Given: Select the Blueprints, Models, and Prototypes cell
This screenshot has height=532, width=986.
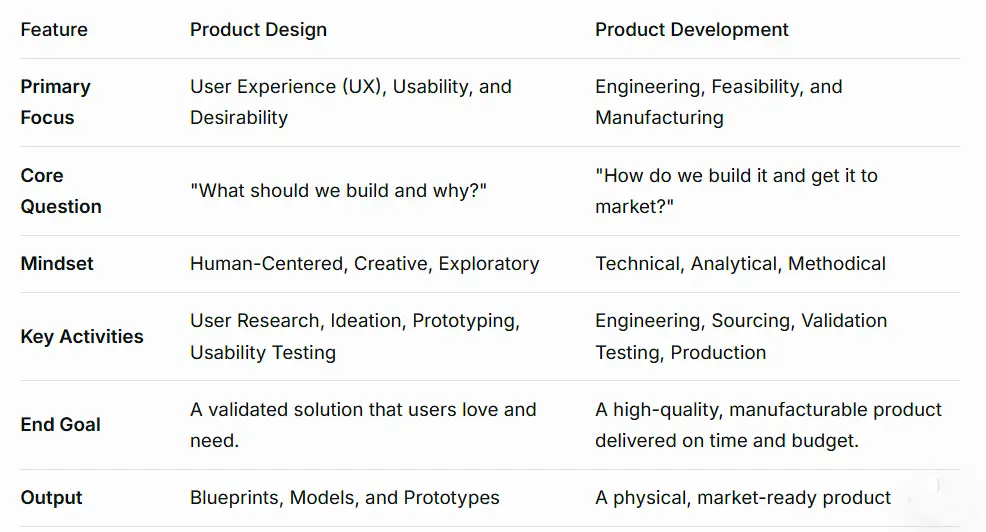Looking at the screenshot, I should click(x=344, y=498).
